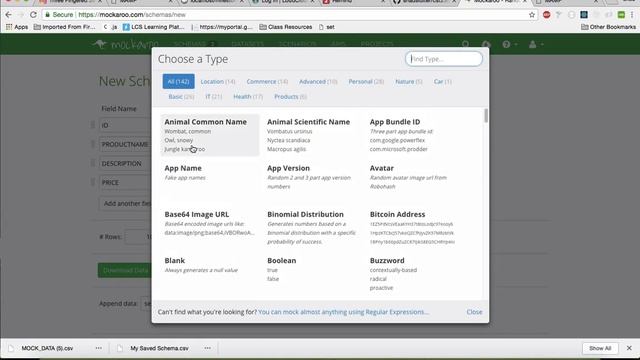Open the Apps bookmarks shortcut
This screenshot has width=640, height=360.
[17, 27]
